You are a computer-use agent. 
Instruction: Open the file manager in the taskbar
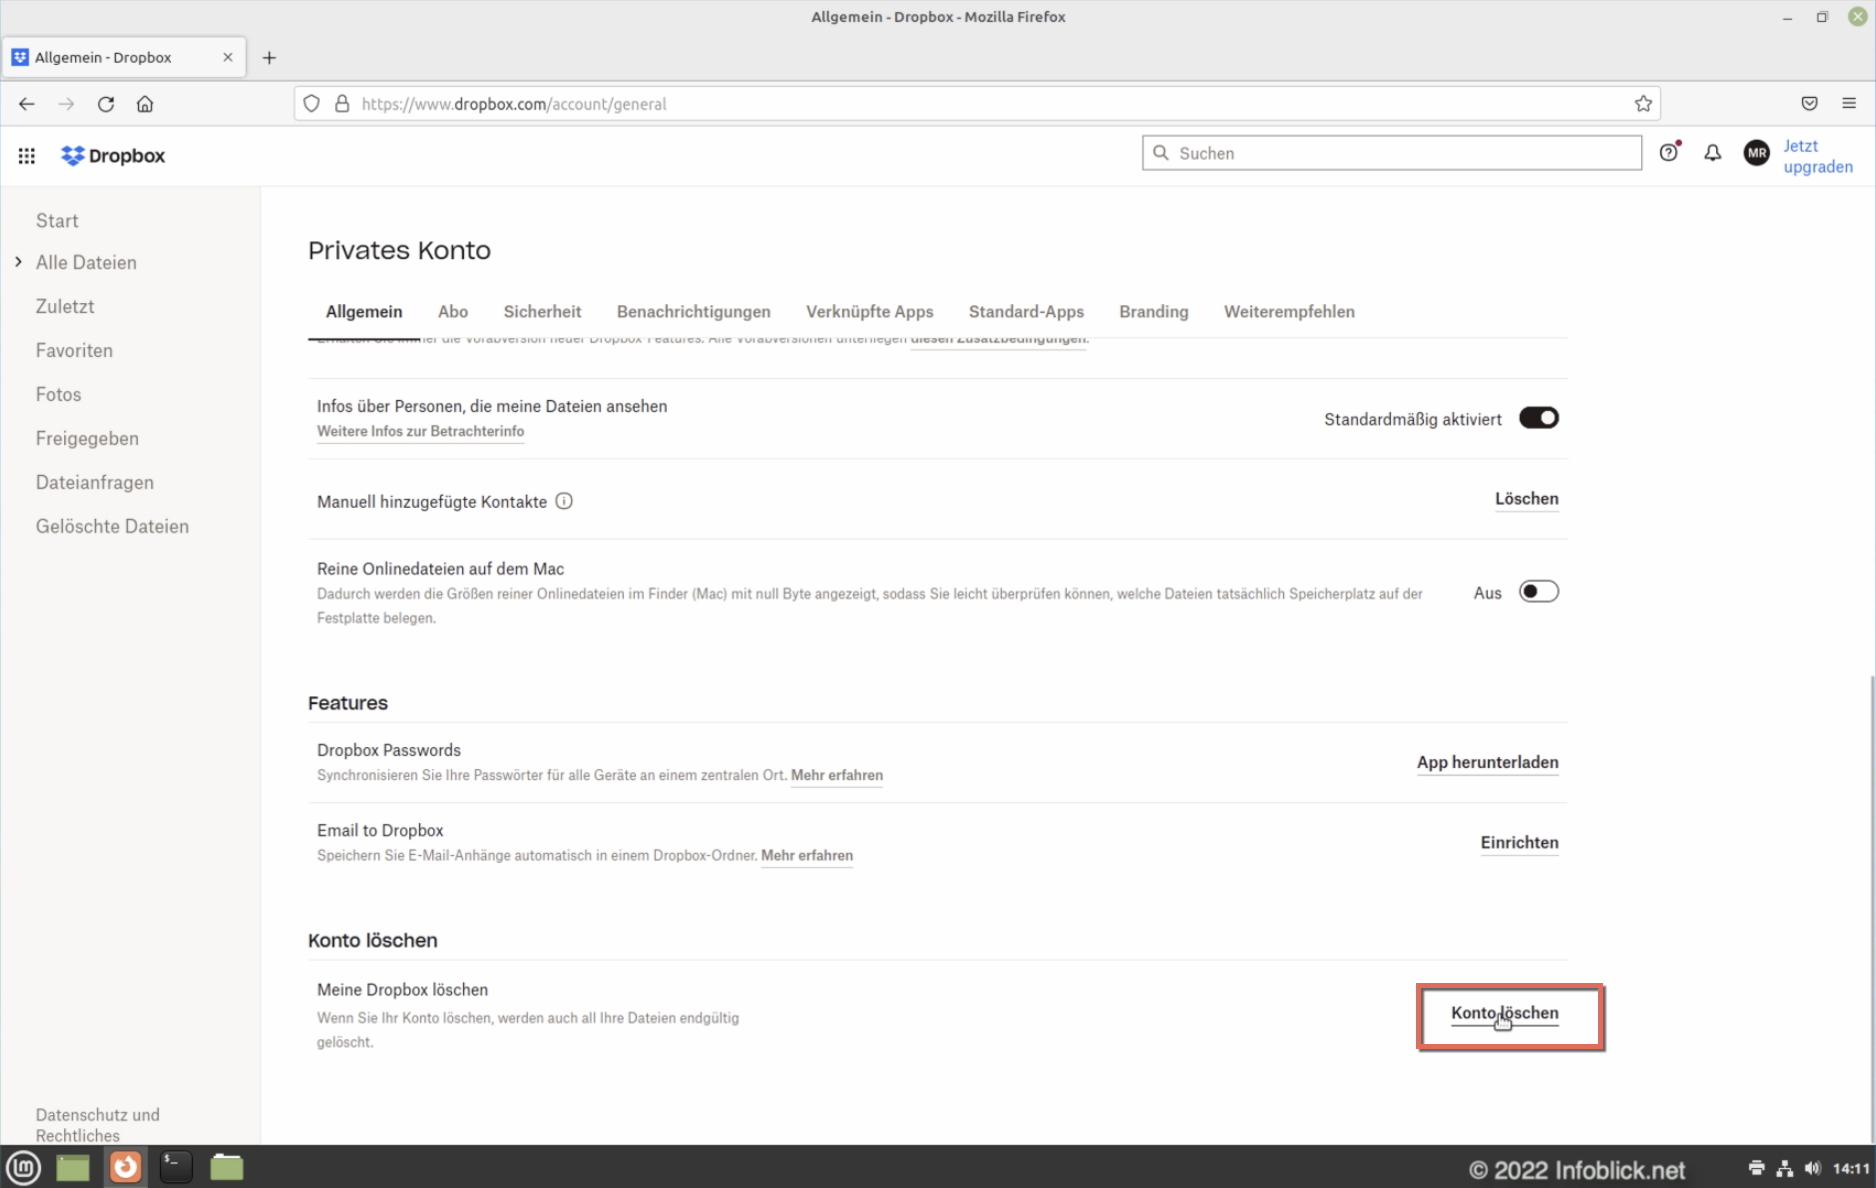tap(227, 1167)
